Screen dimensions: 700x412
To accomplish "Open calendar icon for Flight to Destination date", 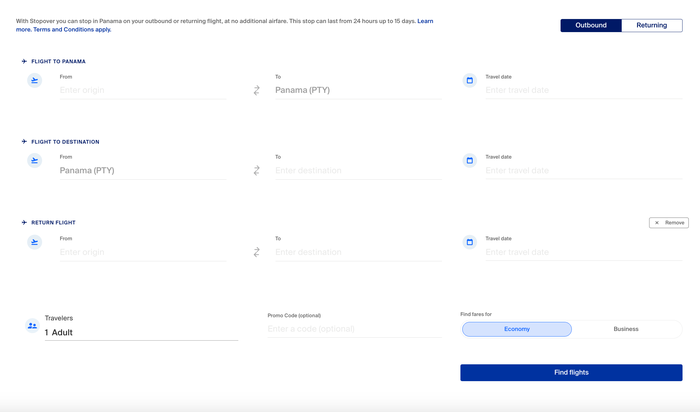I will pyautogui.click(x=470, y=160).
